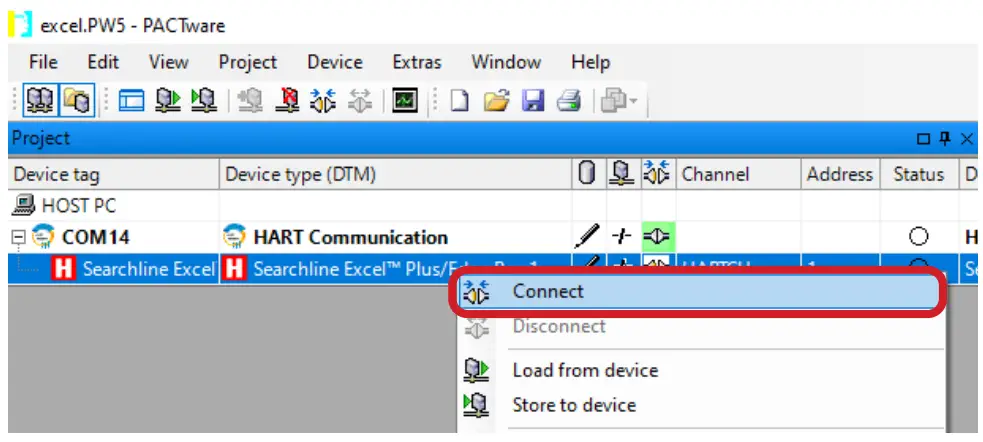
Task: Click the greyed Disconnect toolbar icon
Action: coord(359,100)
